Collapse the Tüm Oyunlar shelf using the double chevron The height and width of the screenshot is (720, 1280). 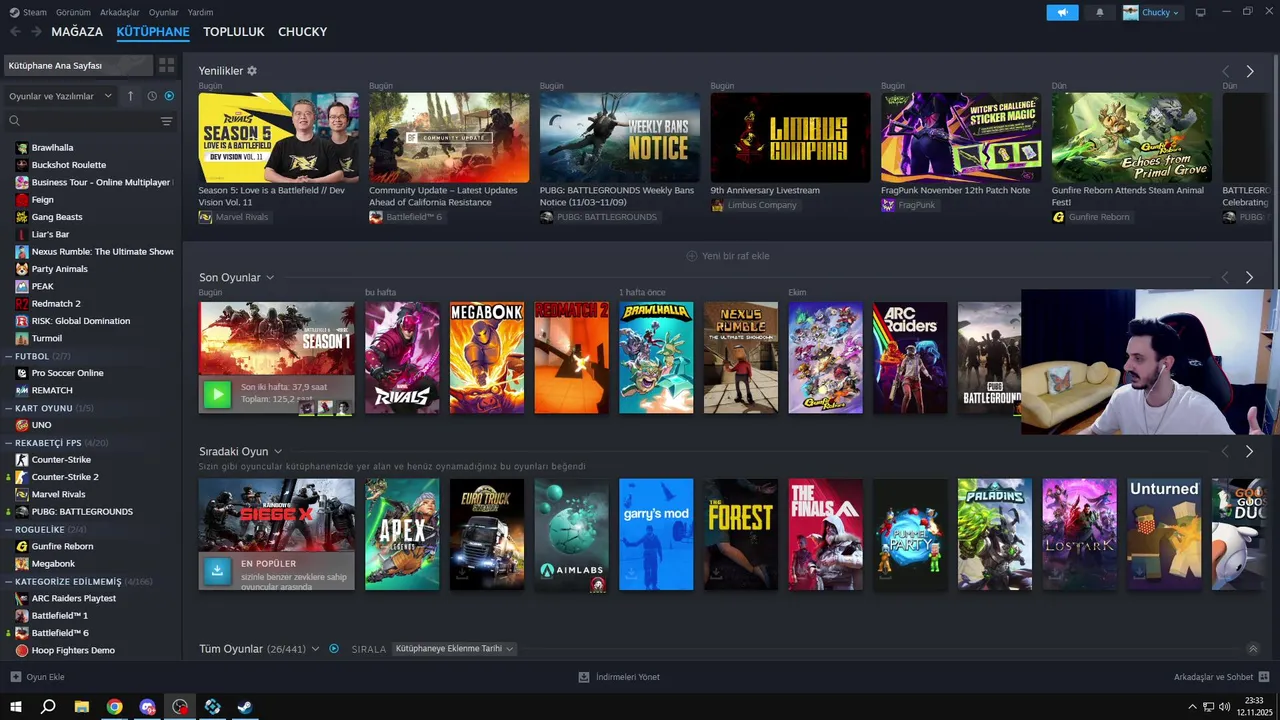coord(1253,649)
